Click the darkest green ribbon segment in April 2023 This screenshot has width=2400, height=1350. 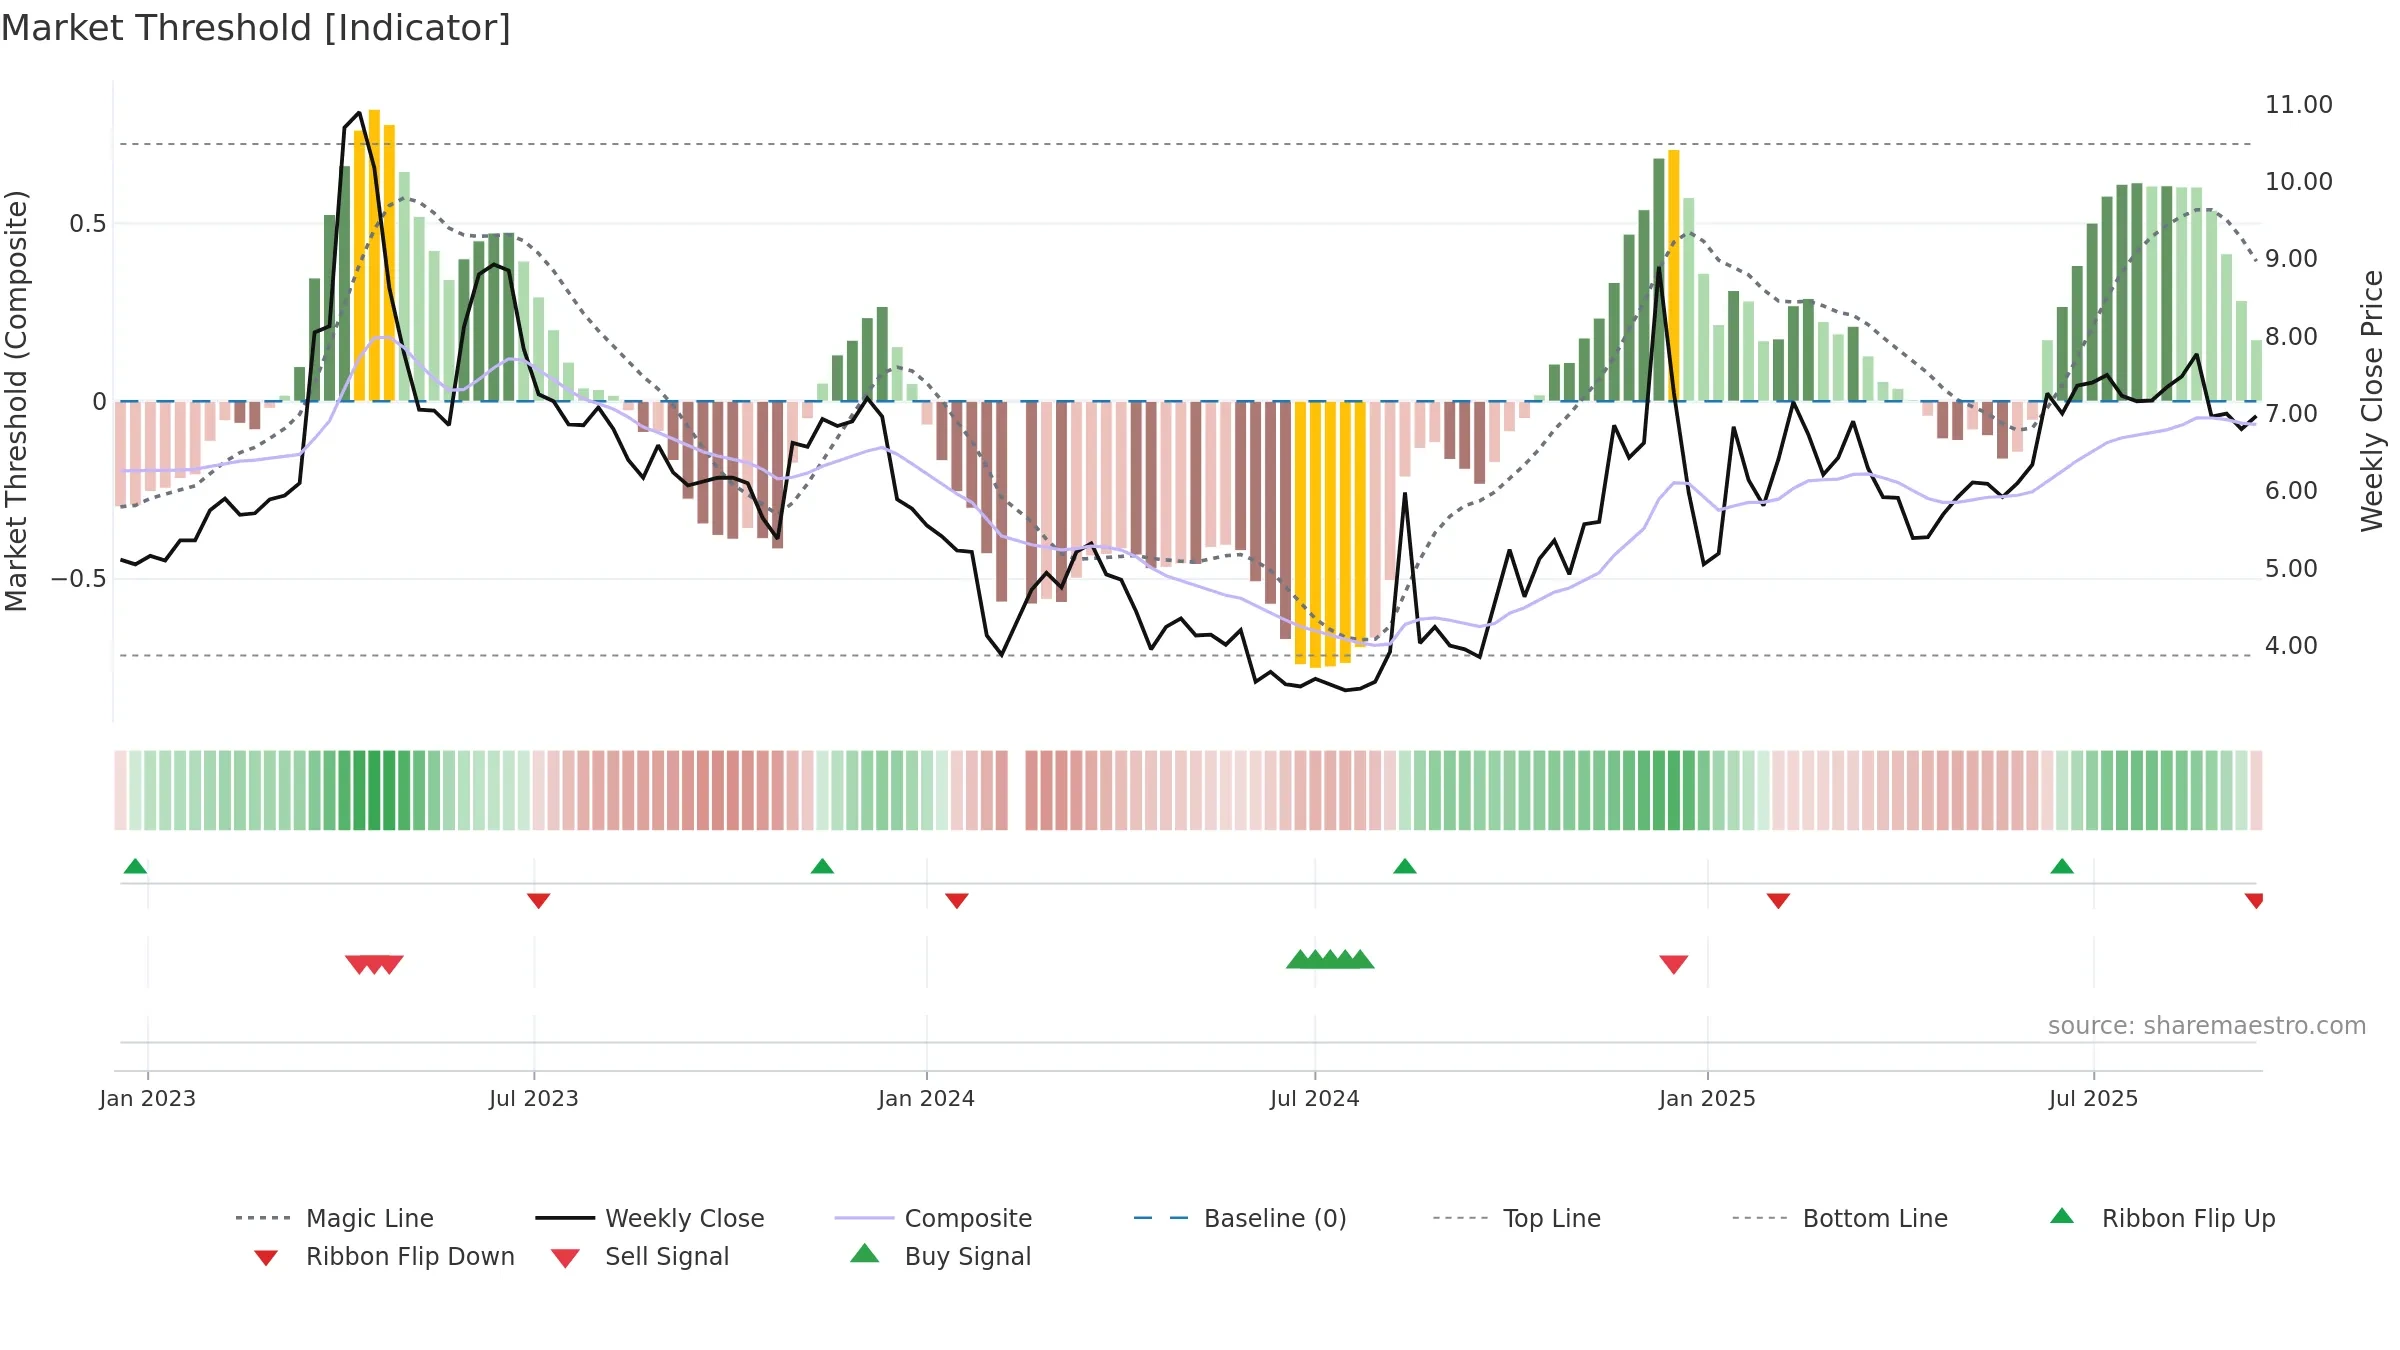pyautogui.click(x=374, y=790)
